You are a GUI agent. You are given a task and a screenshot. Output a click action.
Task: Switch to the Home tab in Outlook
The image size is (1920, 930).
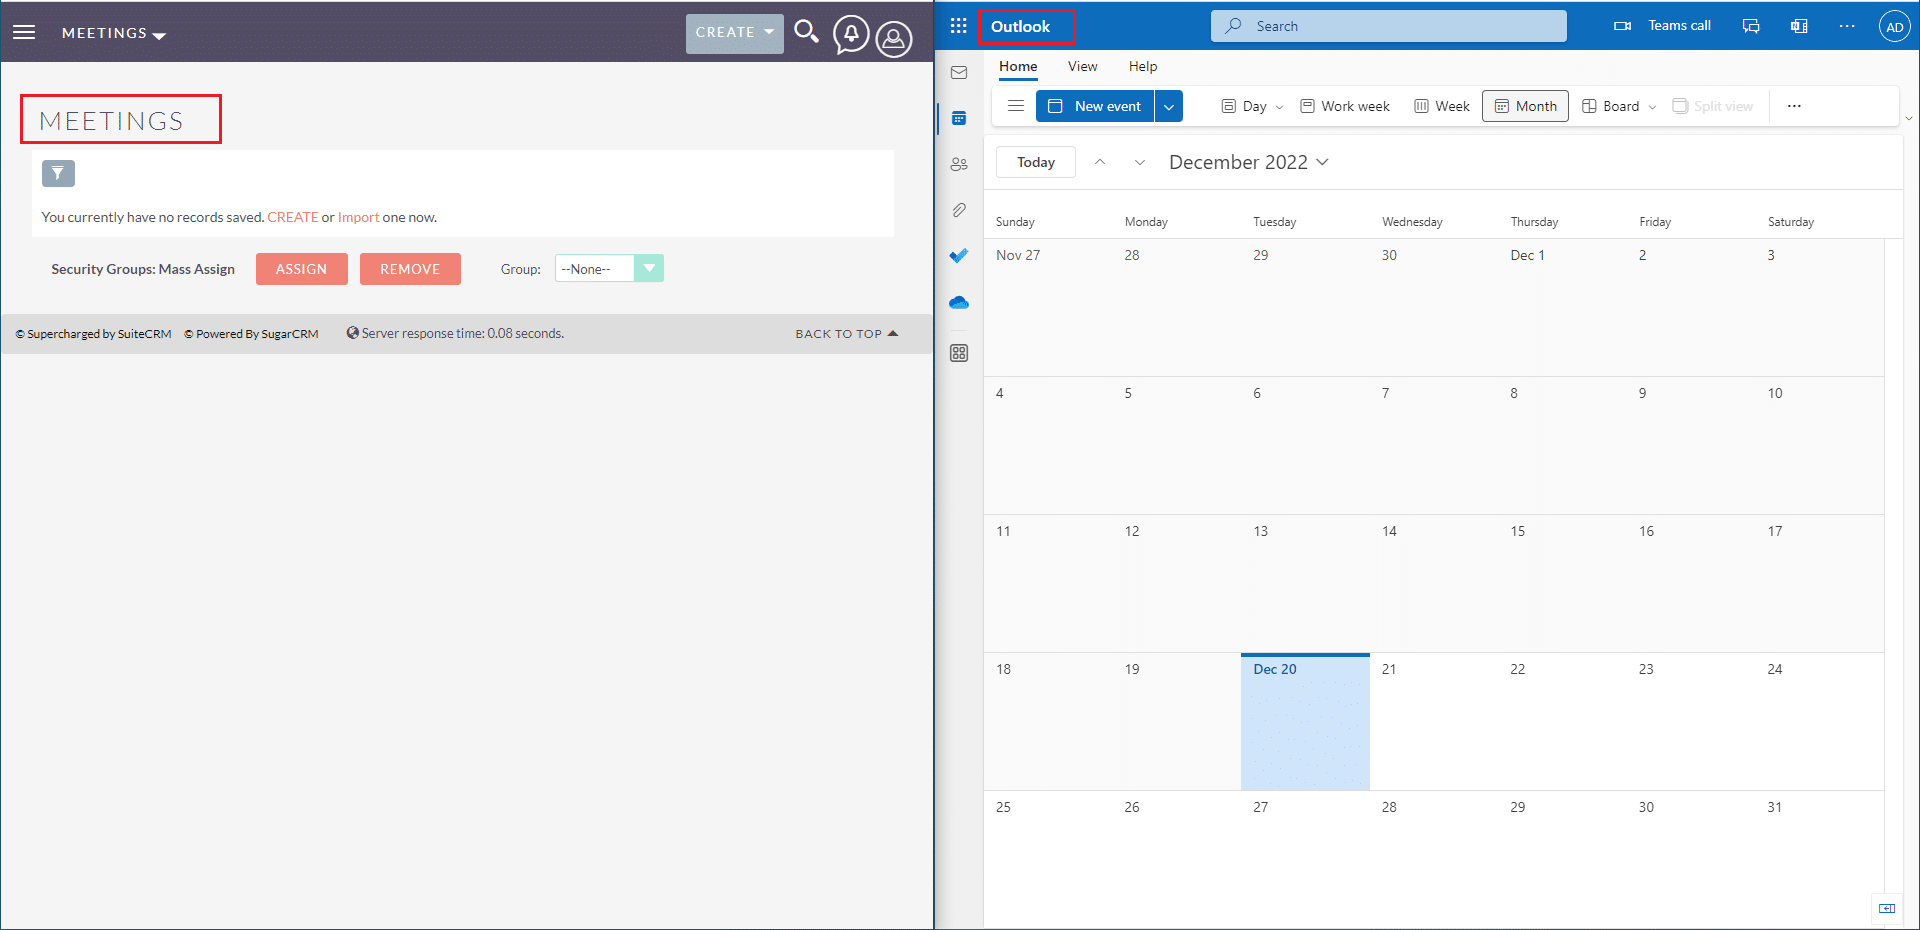tap(1018, 67)
